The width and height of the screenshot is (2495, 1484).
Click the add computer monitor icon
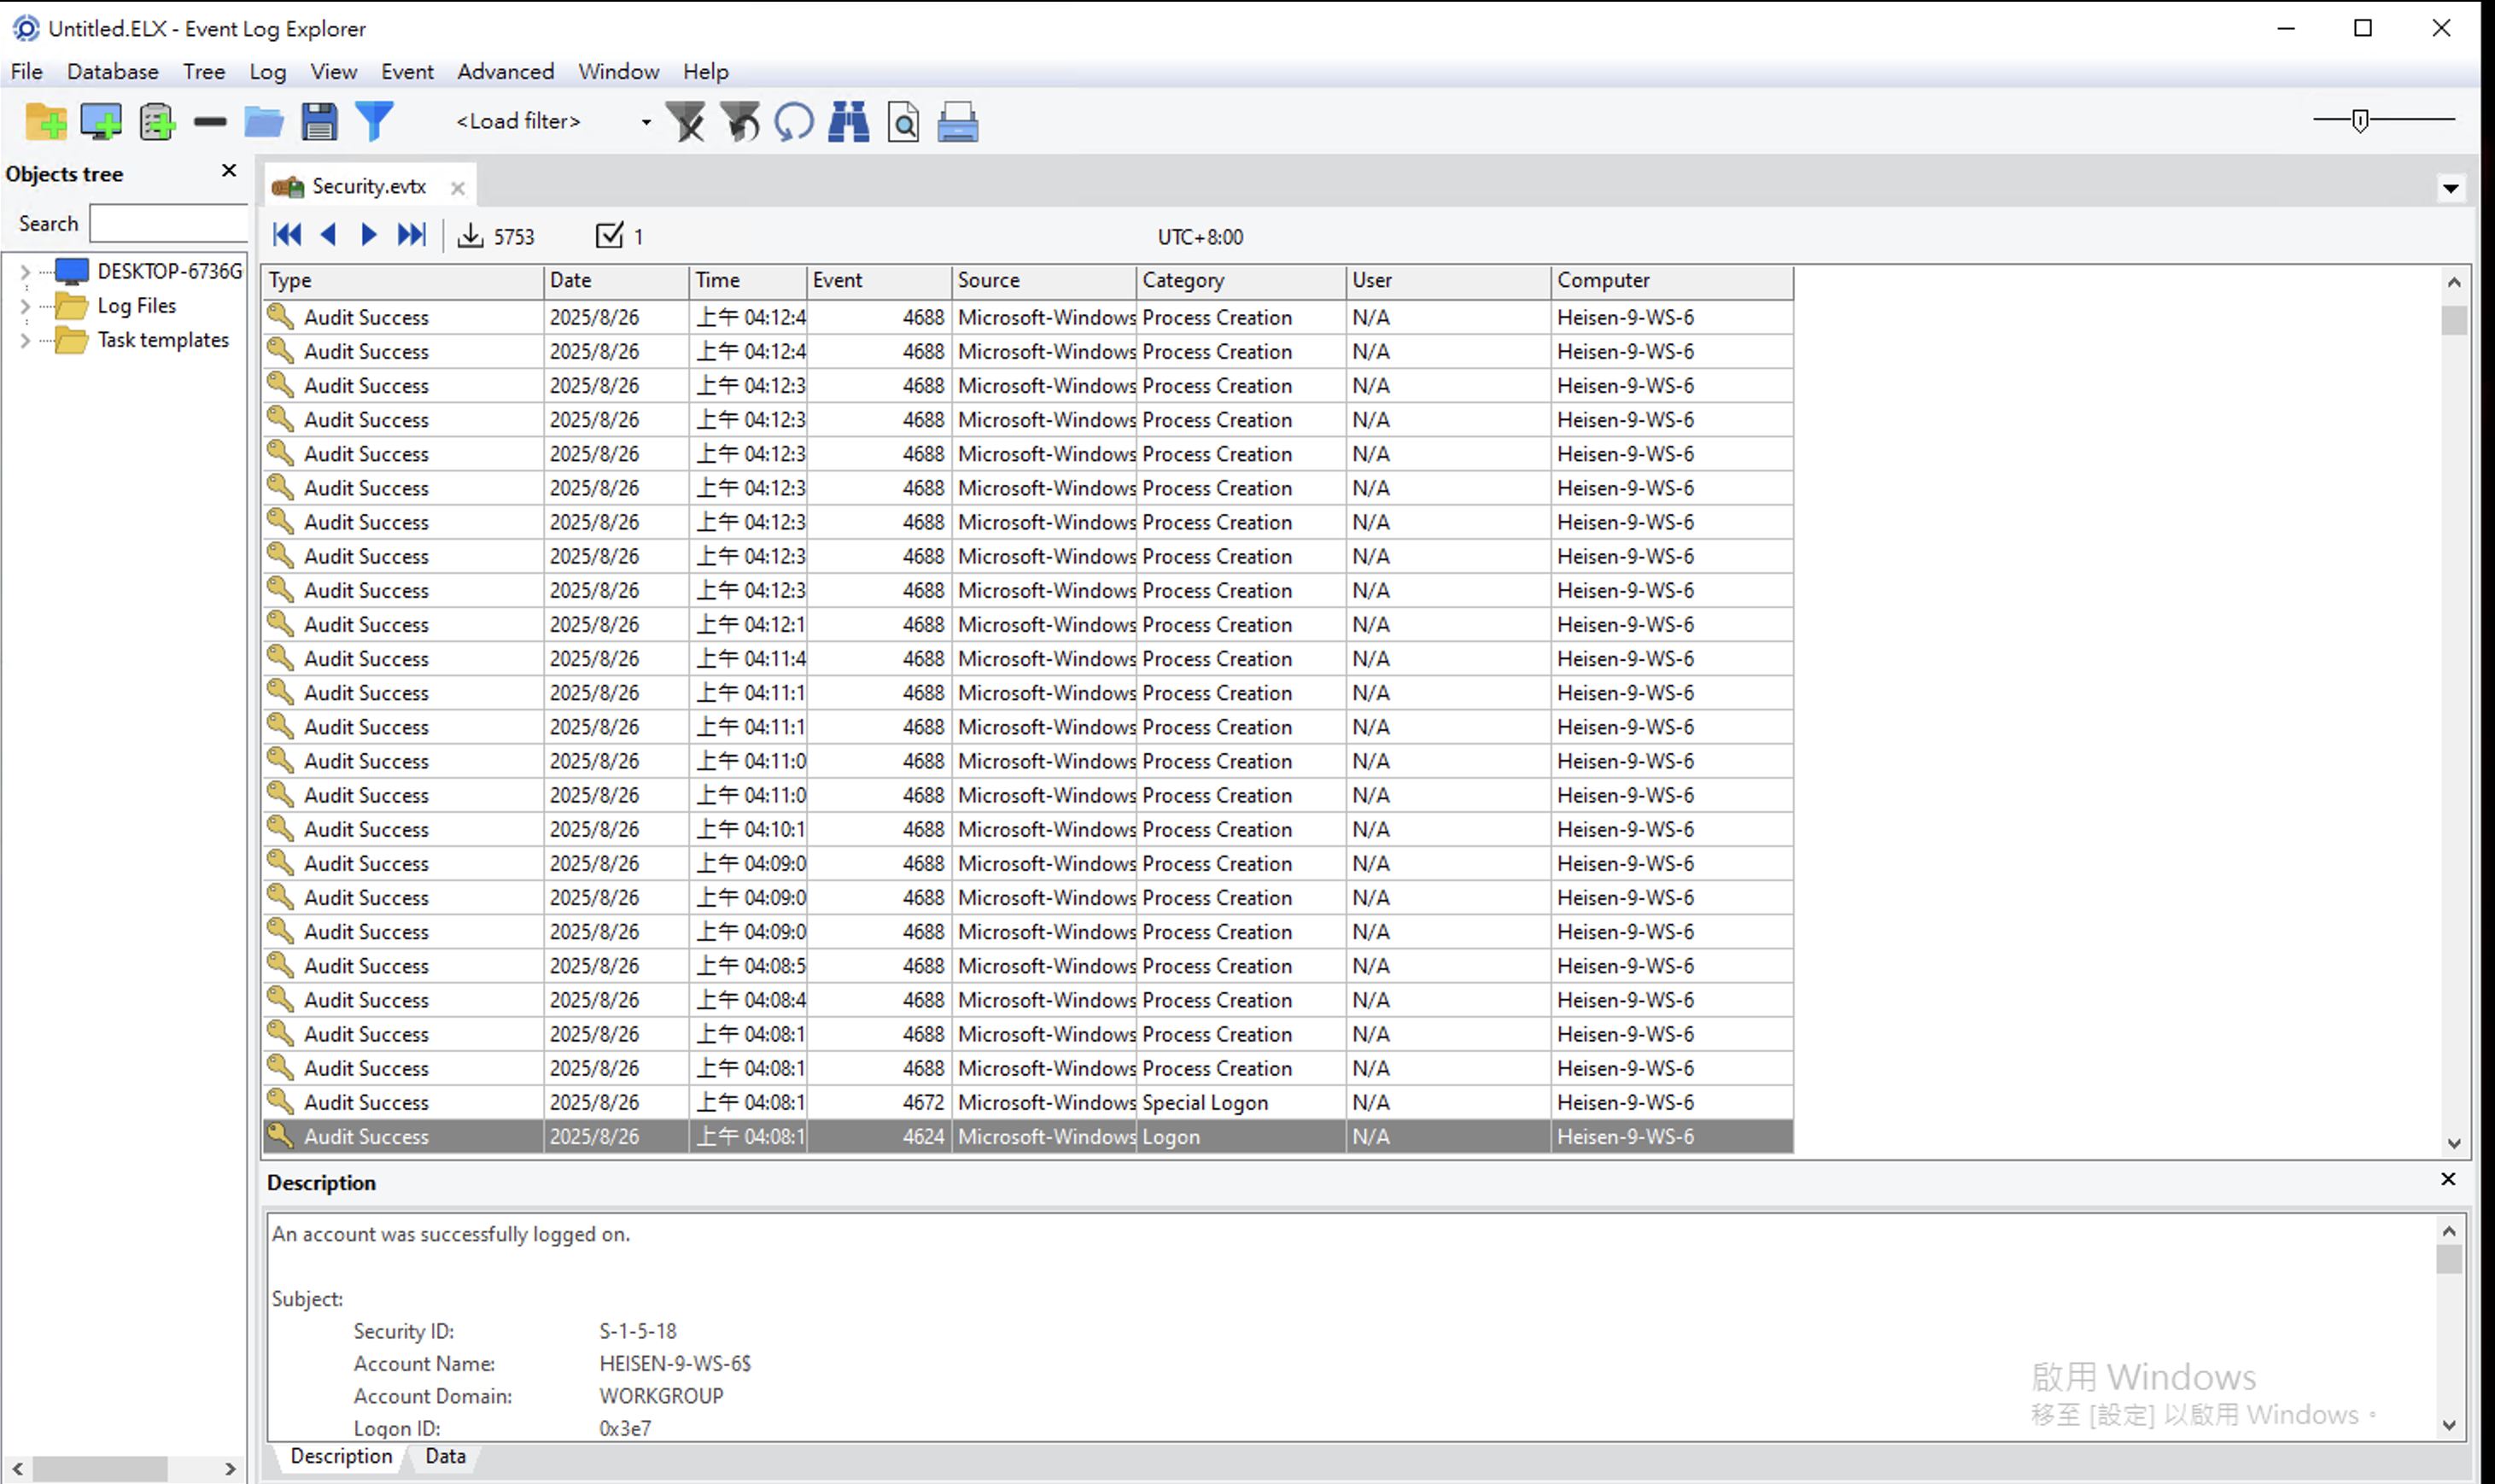pos(101,122)
